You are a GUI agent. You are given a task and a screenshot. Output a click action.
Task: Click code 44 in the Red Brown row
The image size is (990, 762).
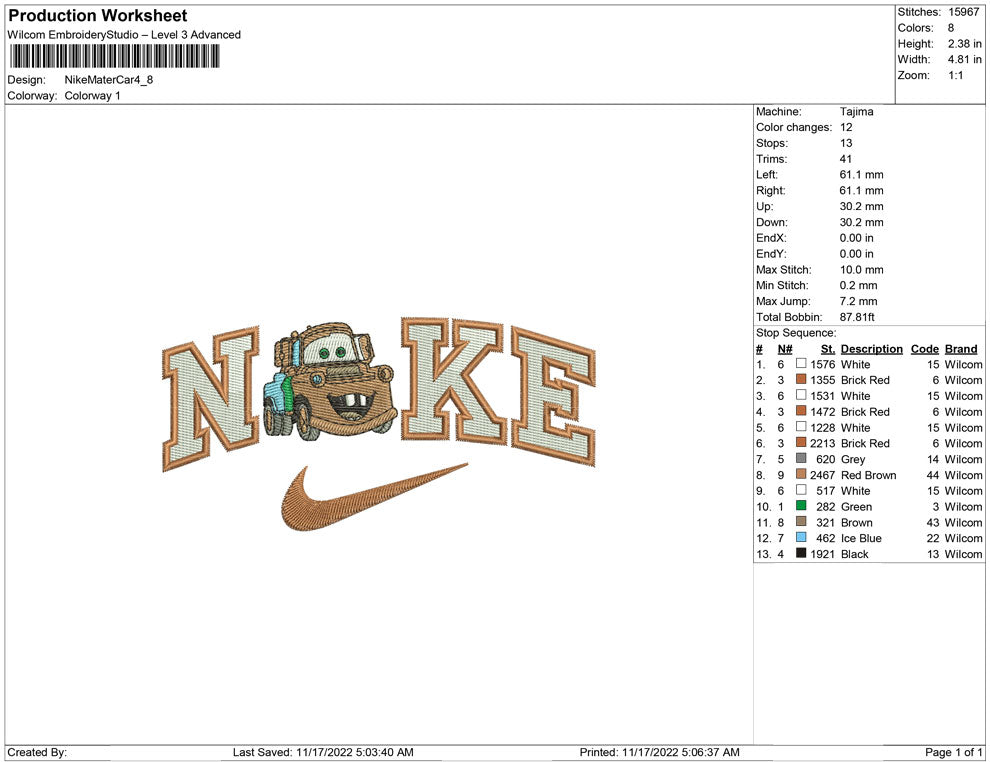tap(933, 475)
